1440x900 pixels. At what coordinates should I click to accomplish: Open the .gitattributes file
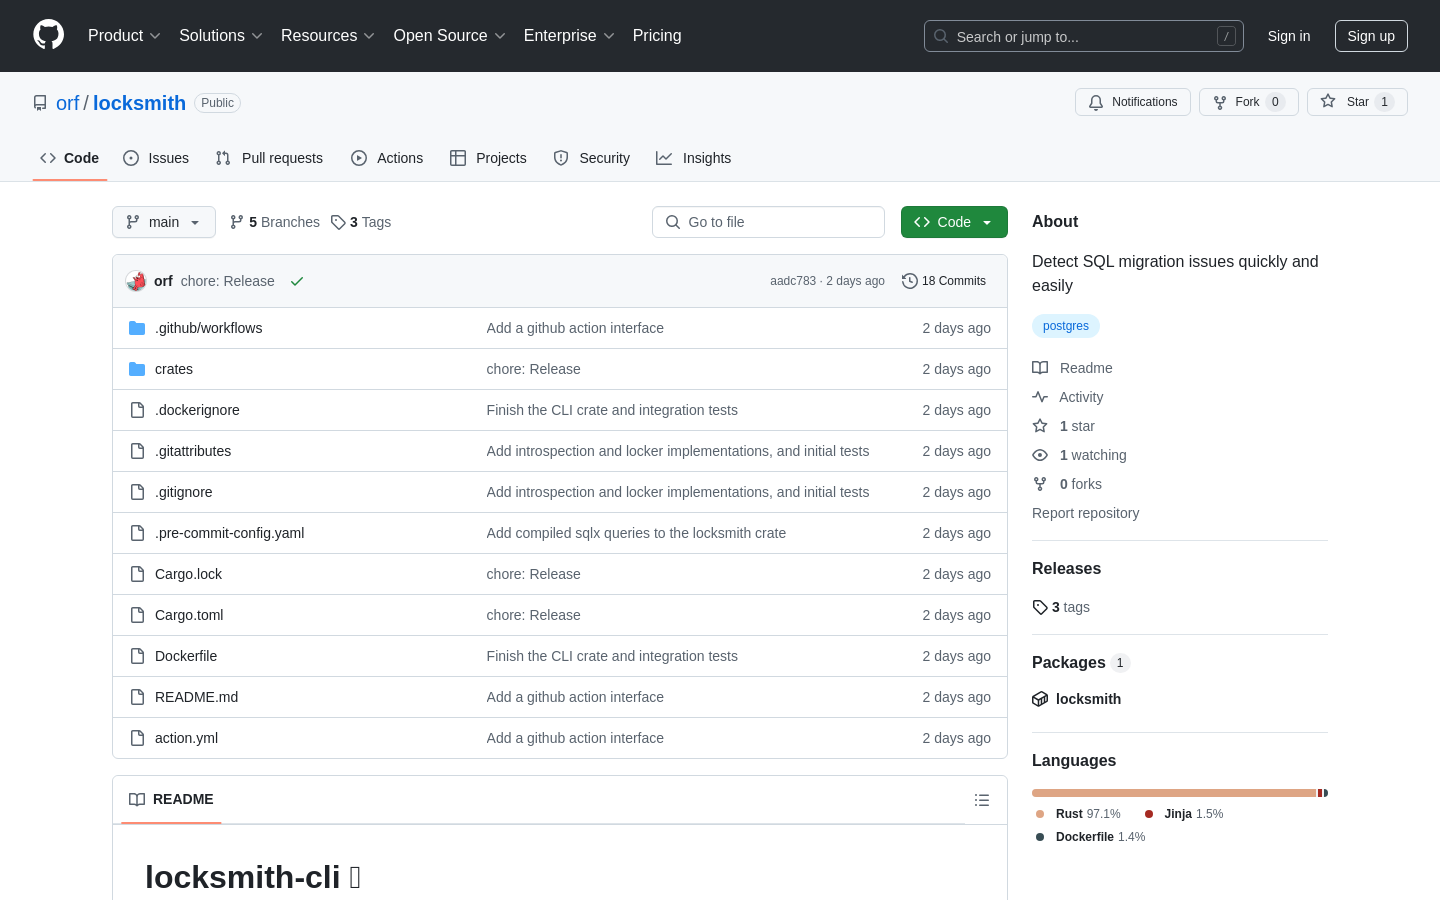pyautogui.click(x=193, y=451)
